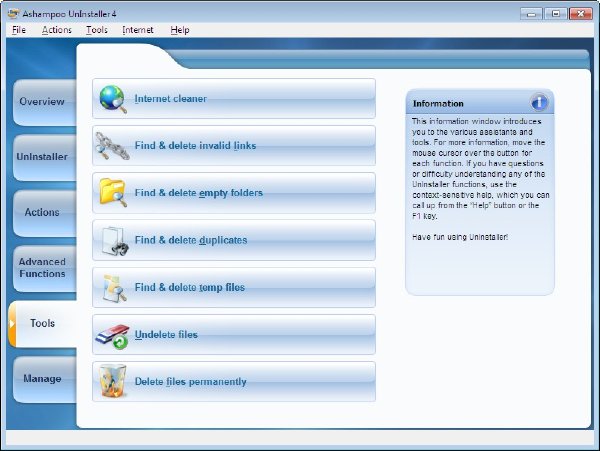Click 'Have fun using UnInstaller!' text
Image resolution: width=600 pixels, height=451 pixels.
click(x=460, y=237)
